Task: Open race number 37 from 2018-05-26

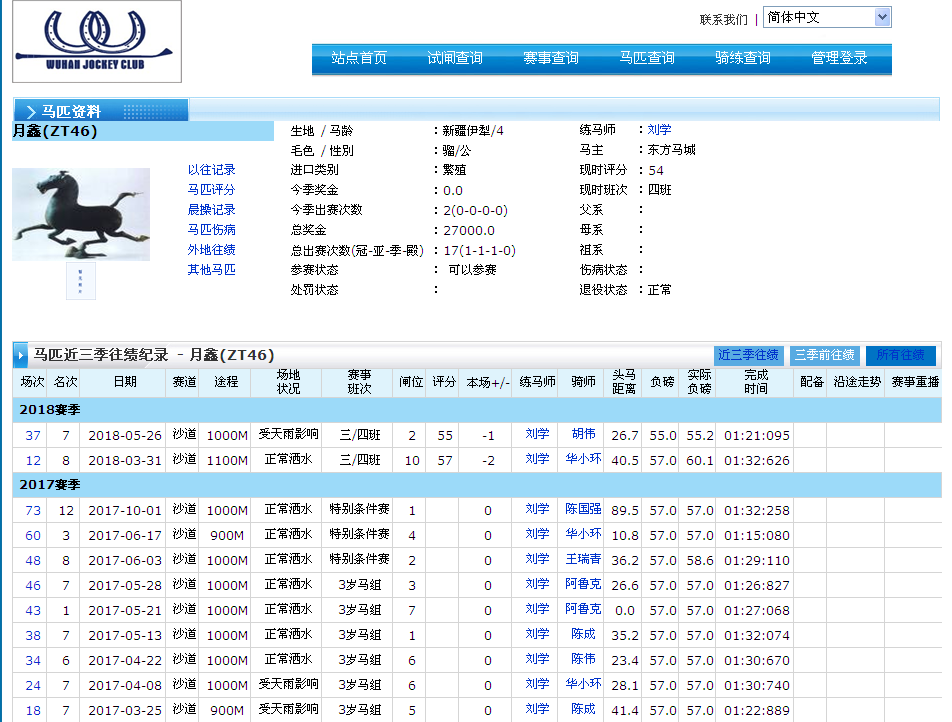Action: click(33, 435)
